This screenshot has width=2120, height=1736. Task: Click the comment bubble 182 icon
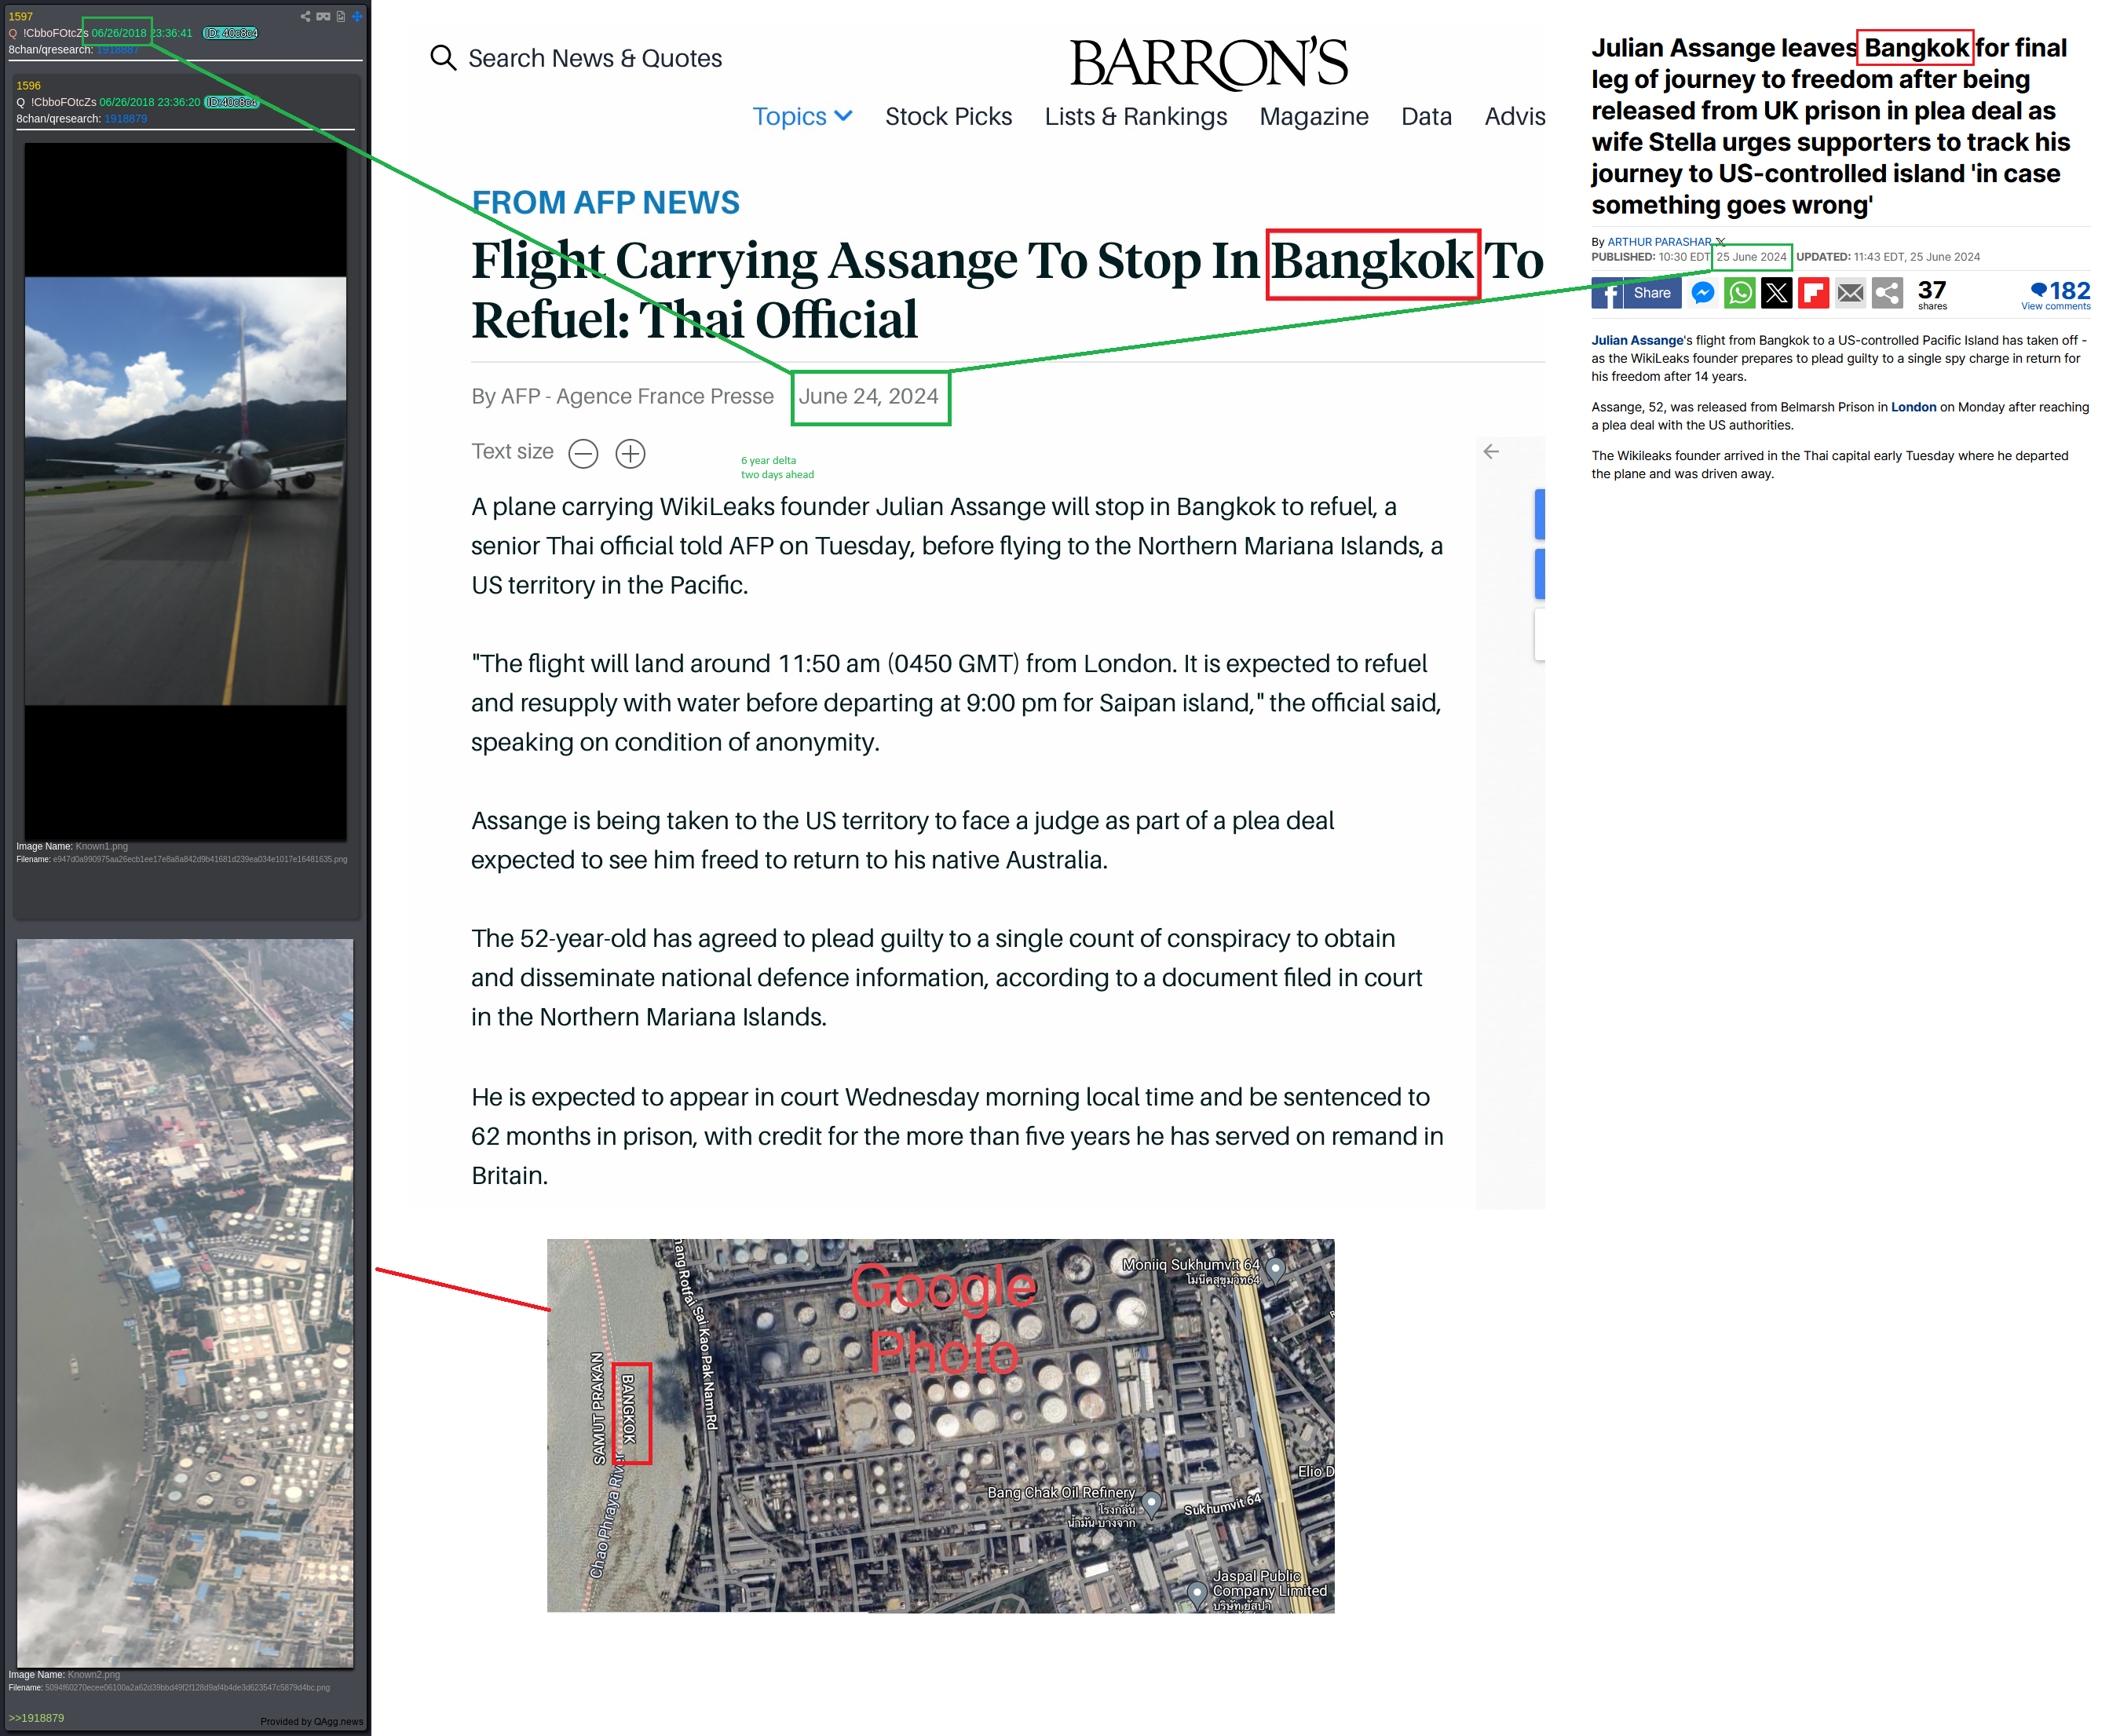pyautogui.click(x=2038, y=290)
